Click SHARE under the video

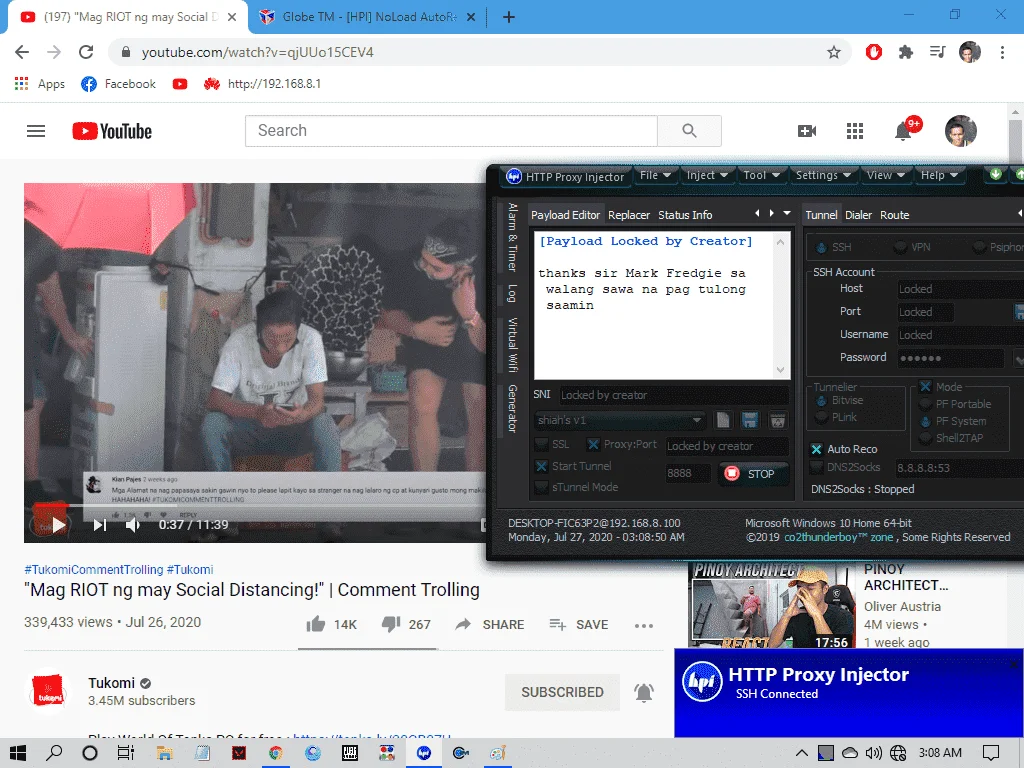point(490,624)
